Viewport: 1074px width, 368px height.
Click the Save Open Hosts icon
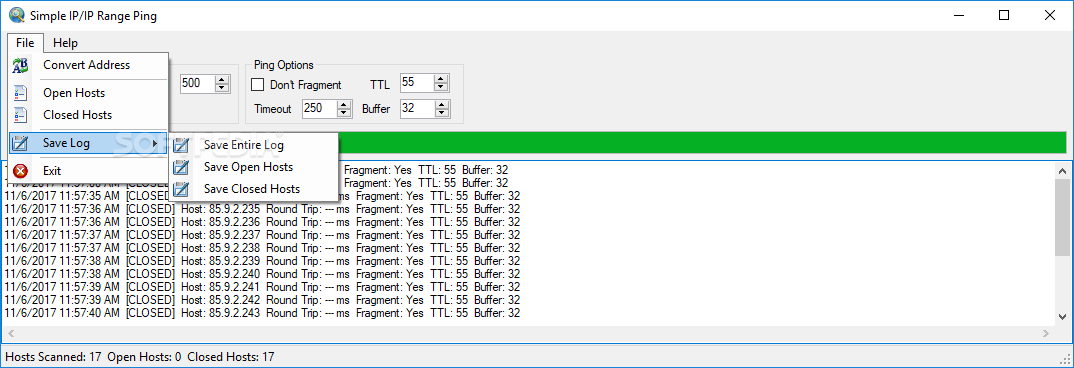click(x=182, y=167)
